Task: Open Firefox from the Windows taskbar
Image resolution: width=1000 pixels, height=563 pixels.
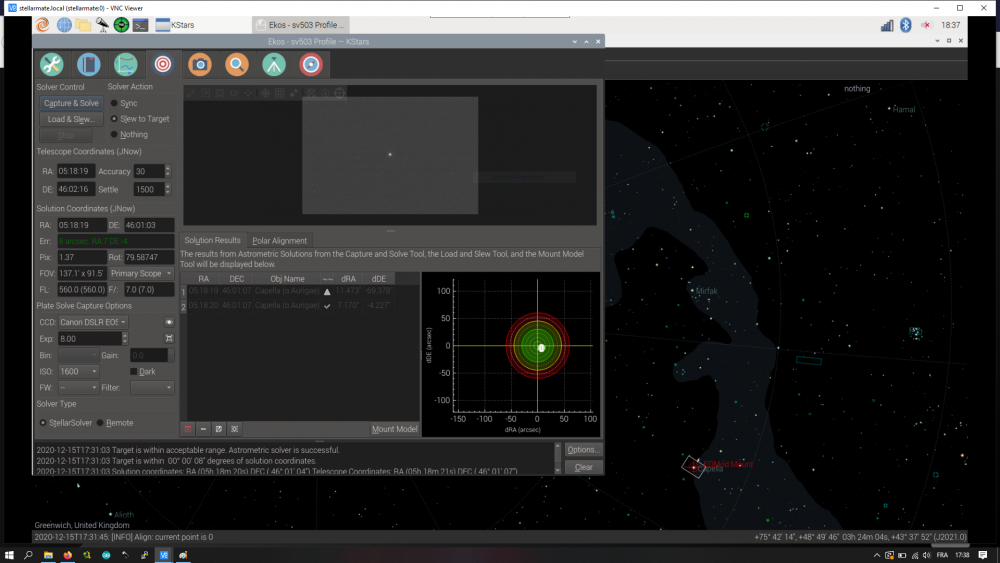Action: tap(68, 555)
